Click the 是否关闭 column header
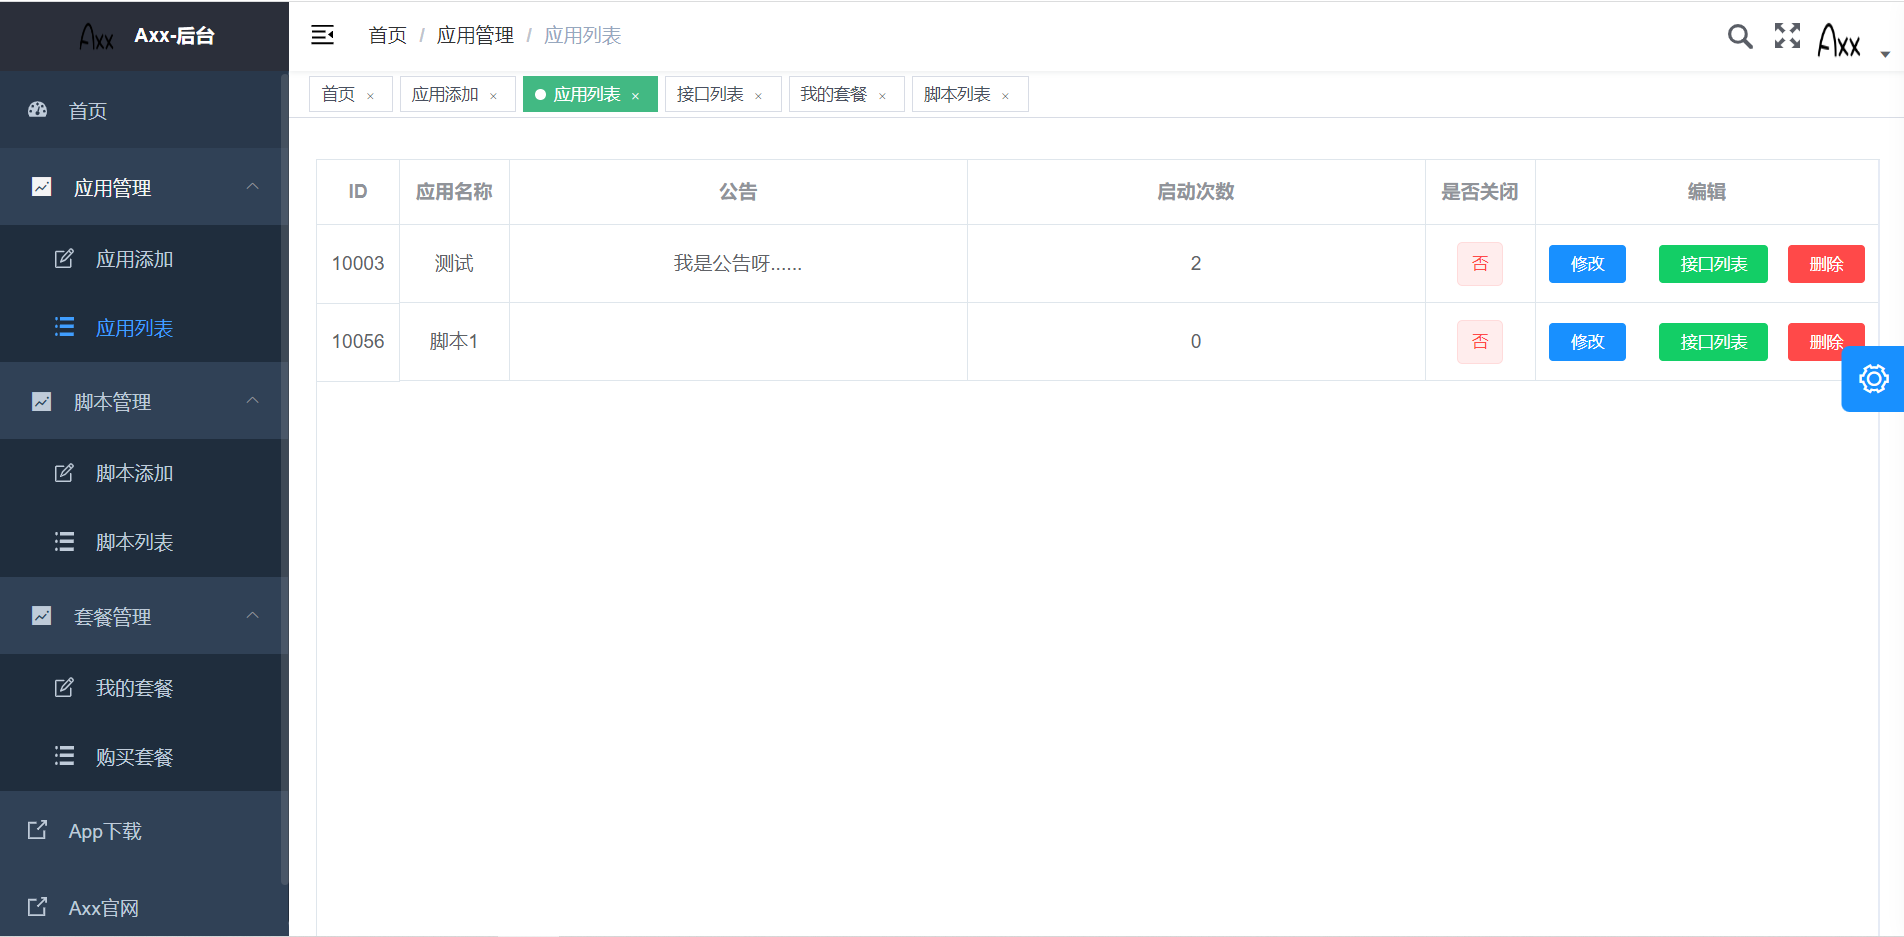 tap(1480, 191)
